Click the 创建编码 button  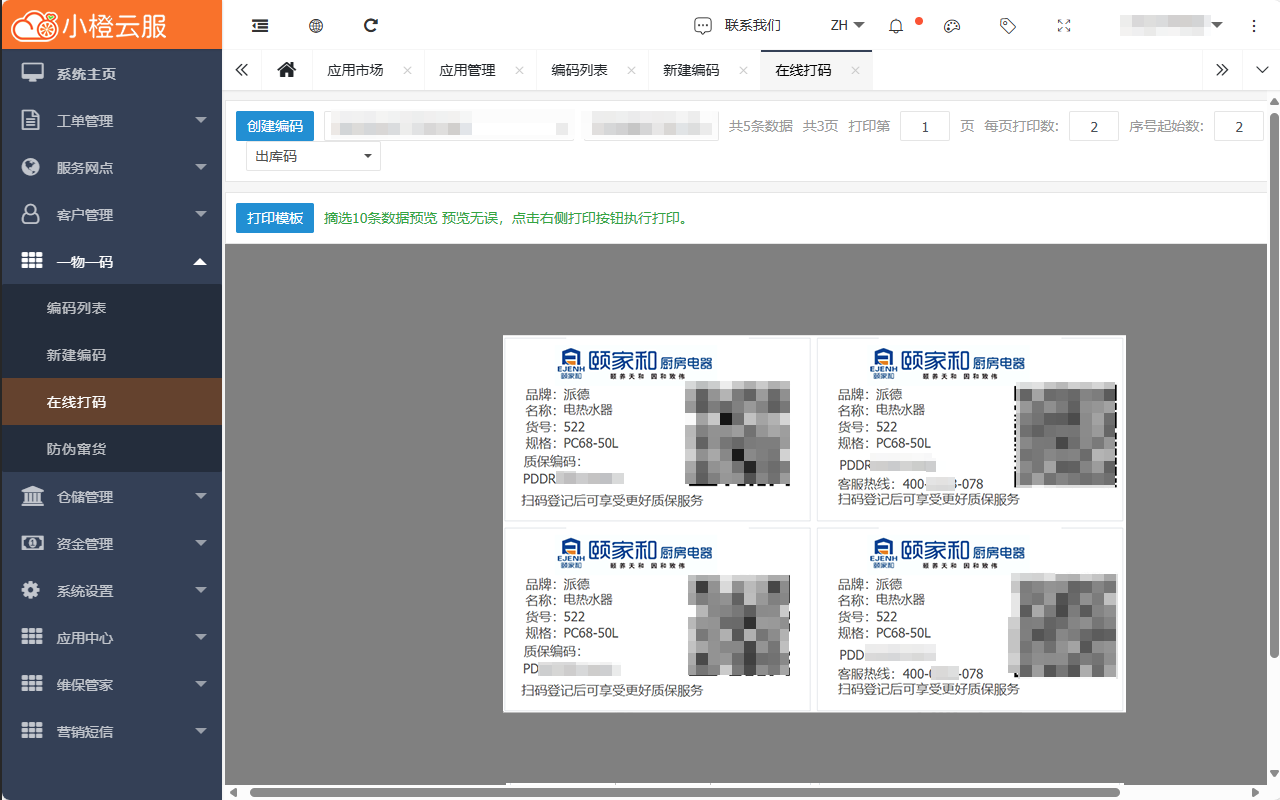coord(275,126)
